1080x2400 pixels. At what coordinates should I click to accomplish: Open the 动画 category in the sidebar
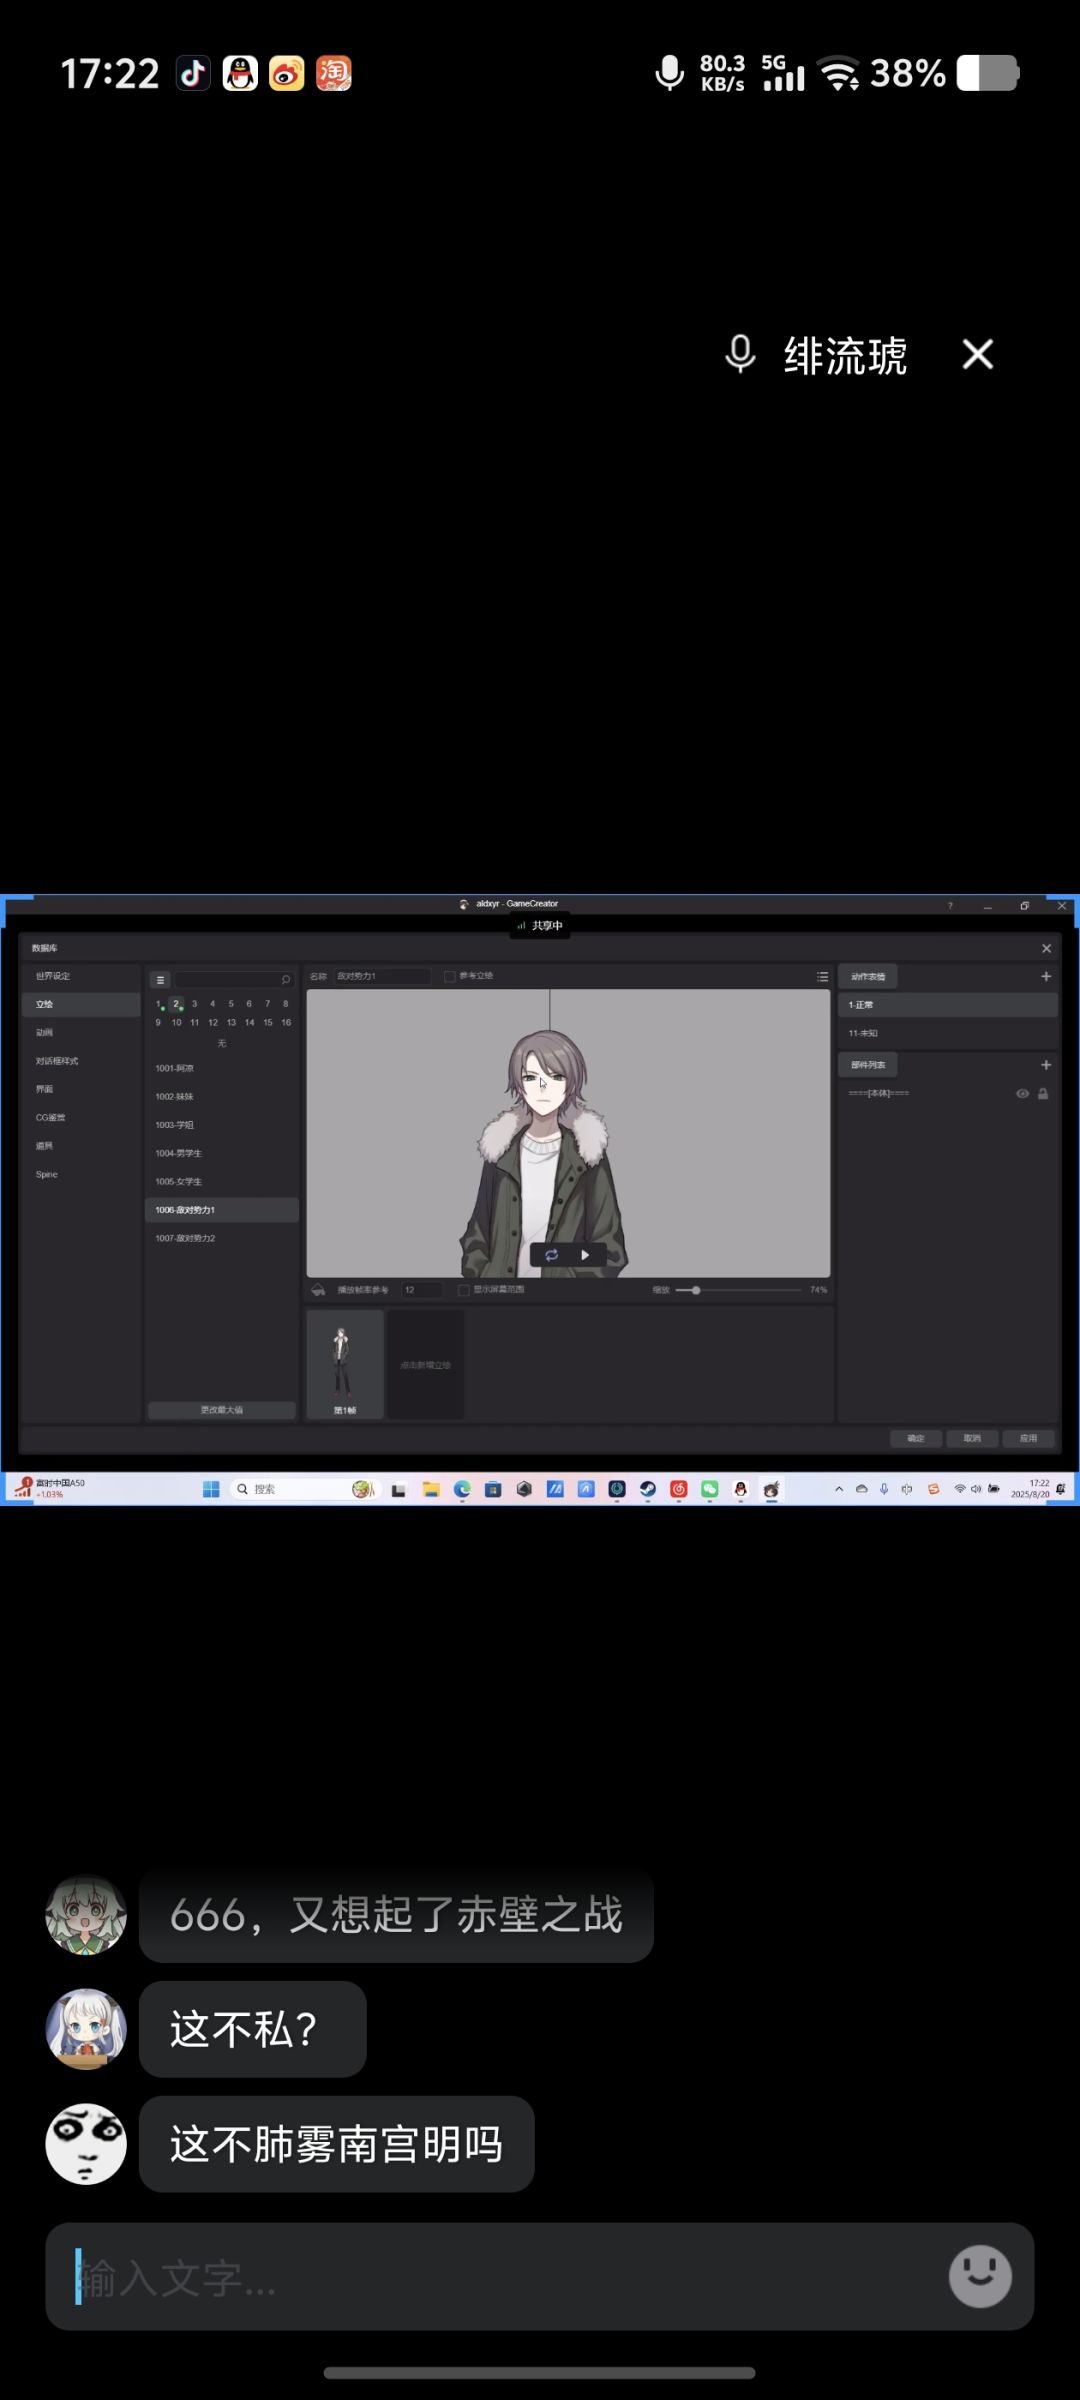click(x=81, y=1032)
